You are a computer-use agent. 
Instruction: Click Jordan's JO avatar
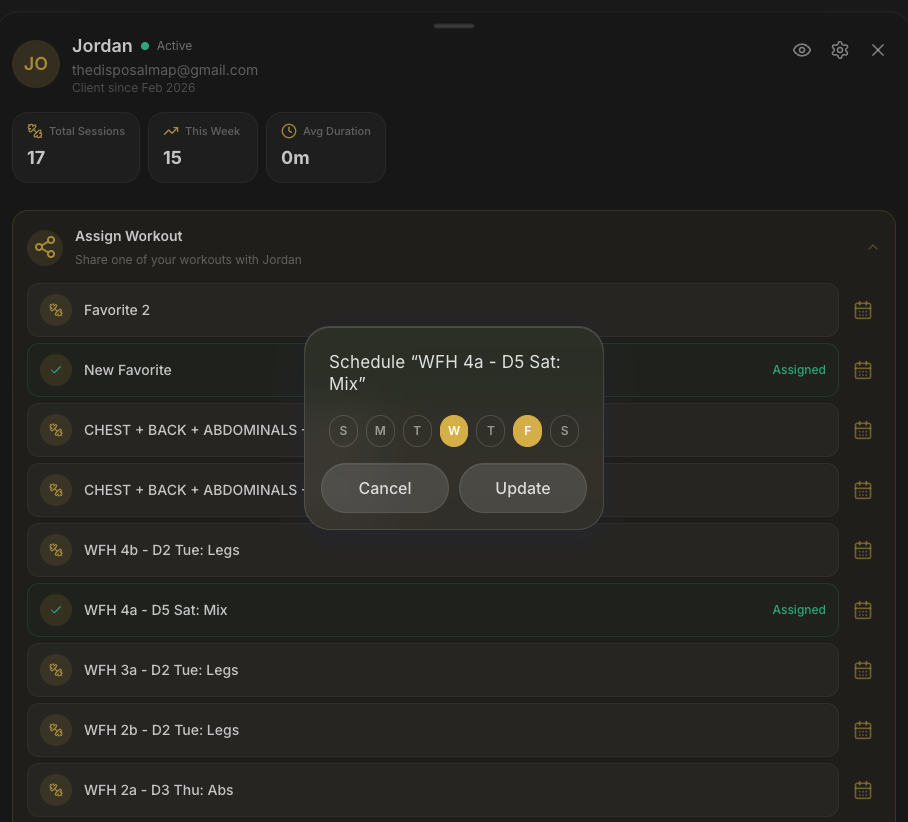coord(36,64)
